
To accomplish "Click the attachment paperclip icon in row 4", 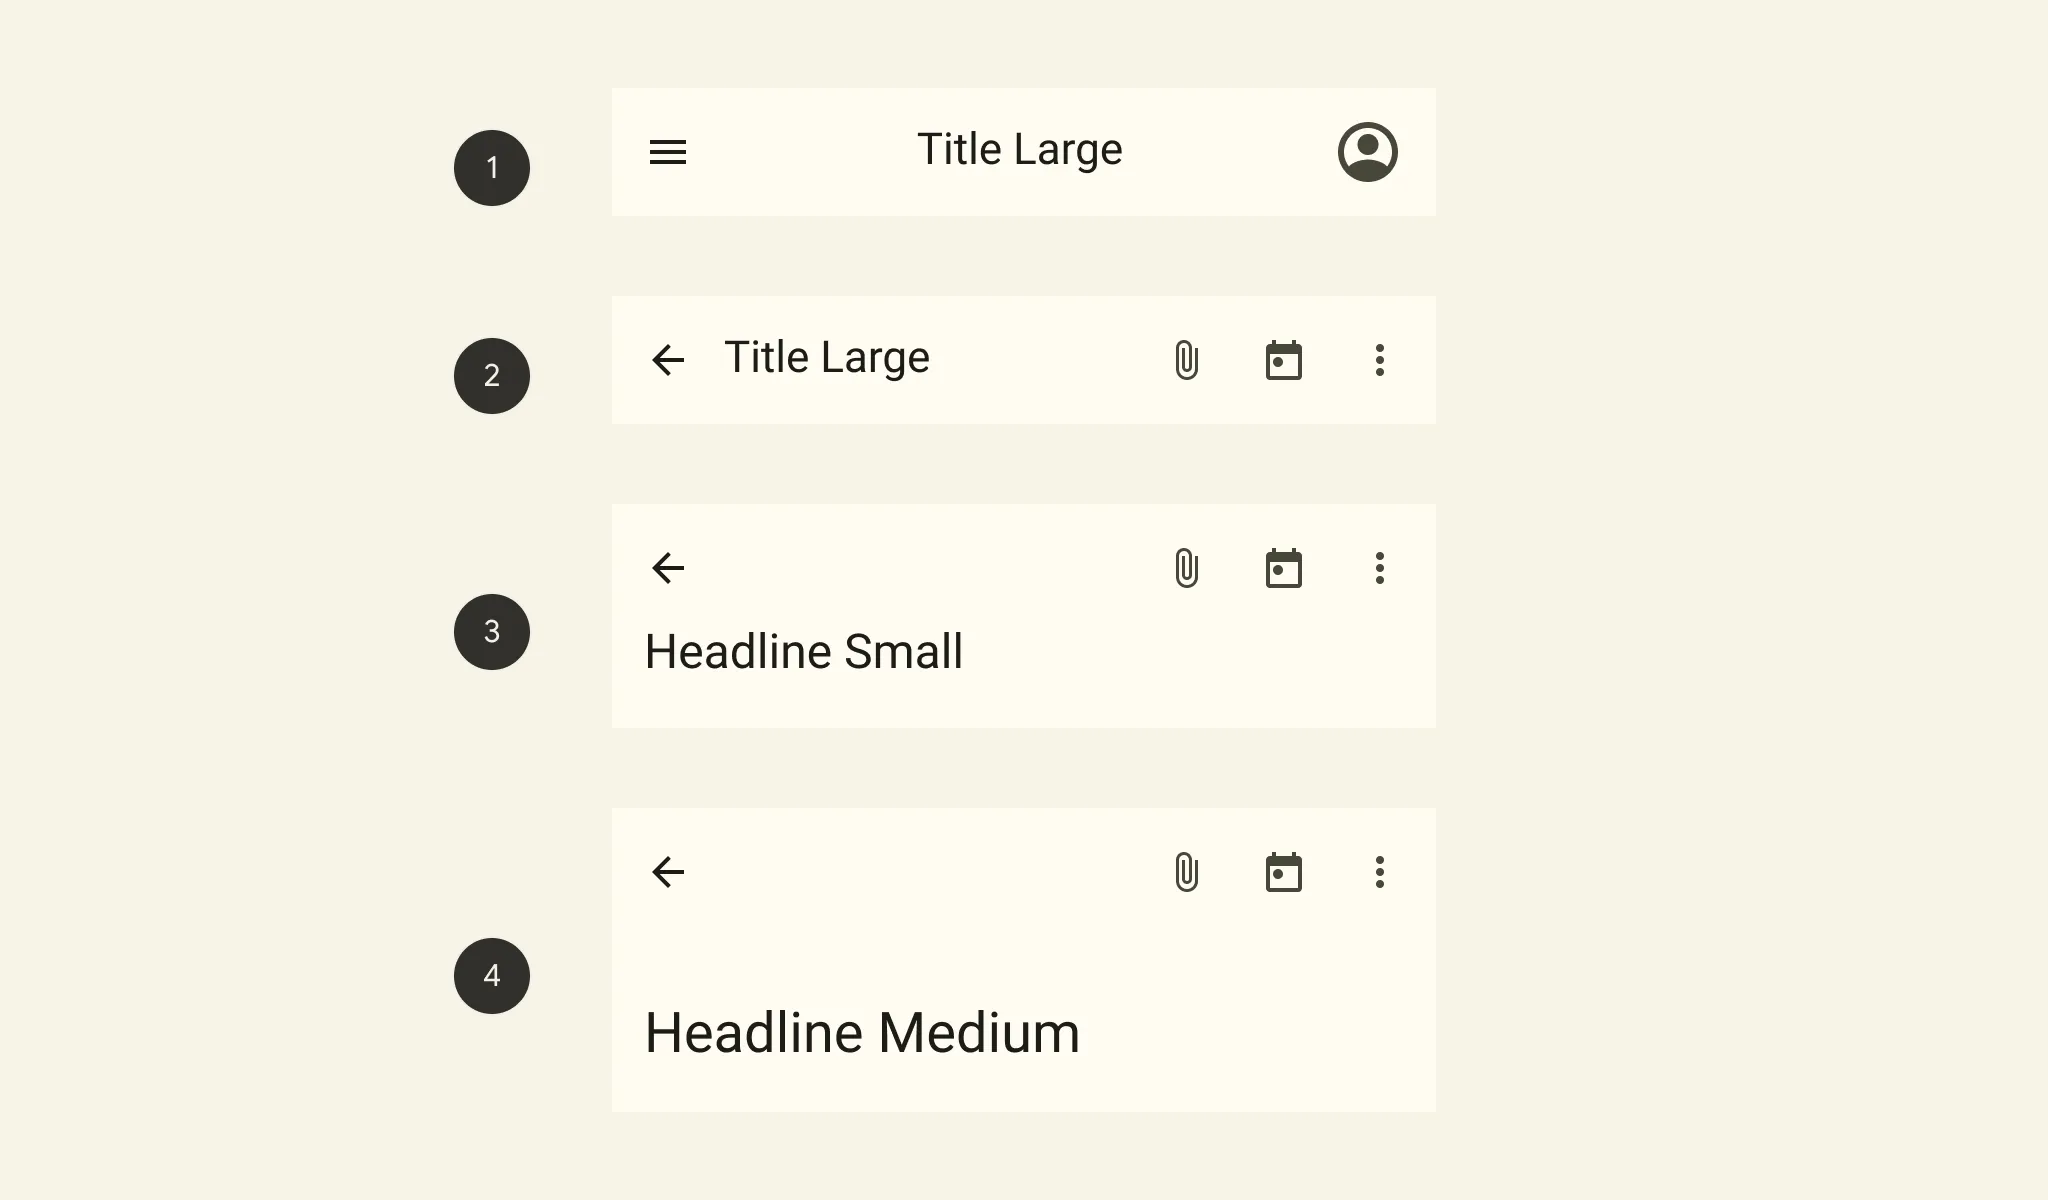I will (x=1185, y=871).
